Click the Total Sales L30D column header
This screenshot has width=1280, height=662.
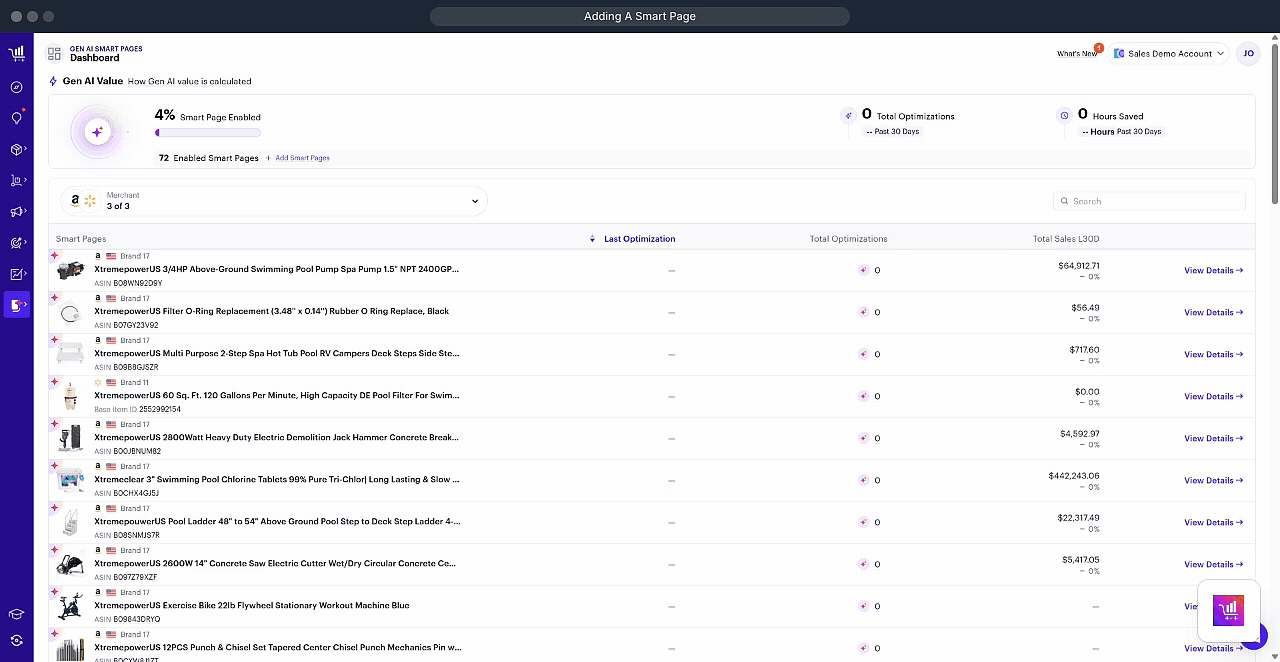(x=1066, y=239)
